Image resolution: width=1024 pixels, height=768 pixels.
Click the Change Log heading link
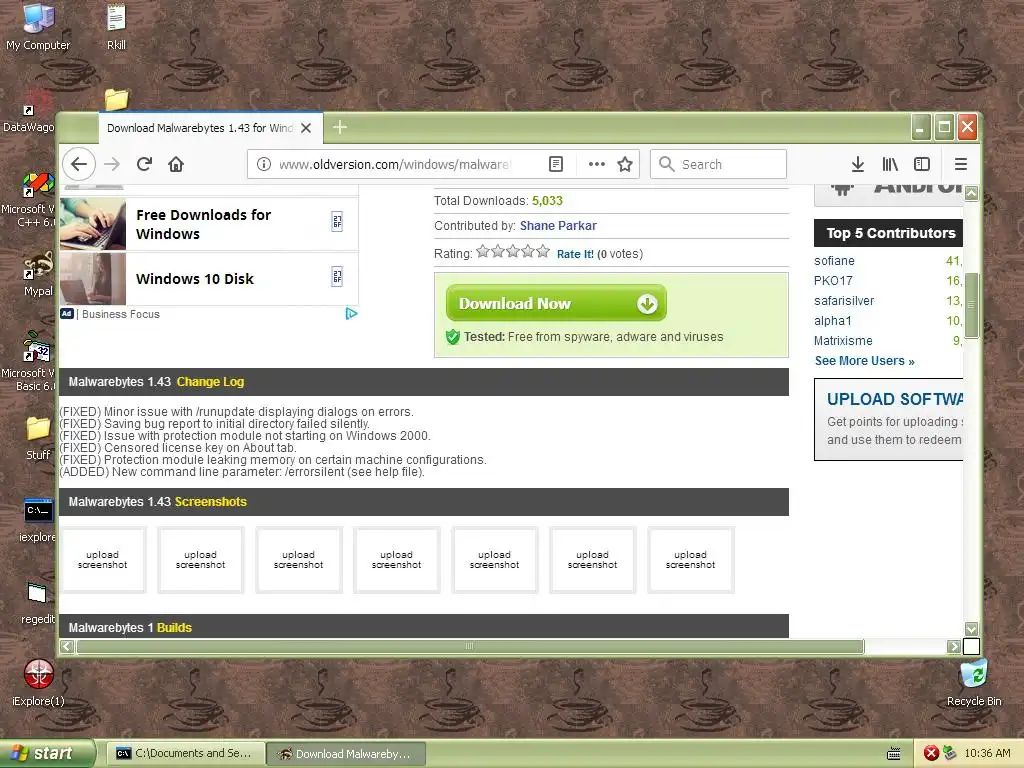click(210, 382)
